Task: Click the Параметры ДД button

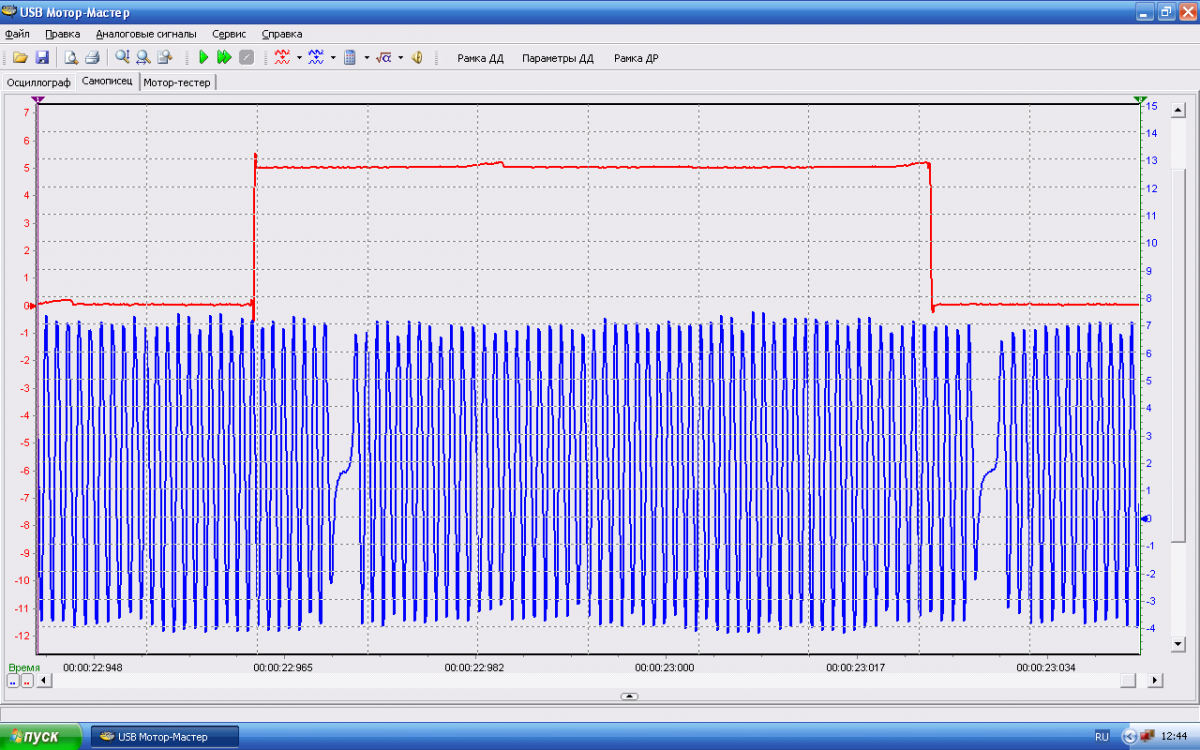Action: (557, 58)
